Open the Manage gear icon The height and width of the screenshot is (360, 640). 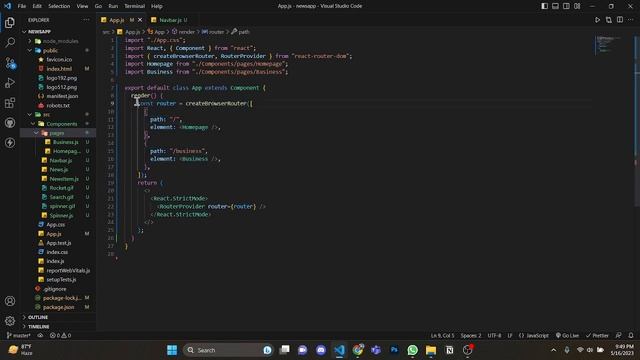point(10,321)
